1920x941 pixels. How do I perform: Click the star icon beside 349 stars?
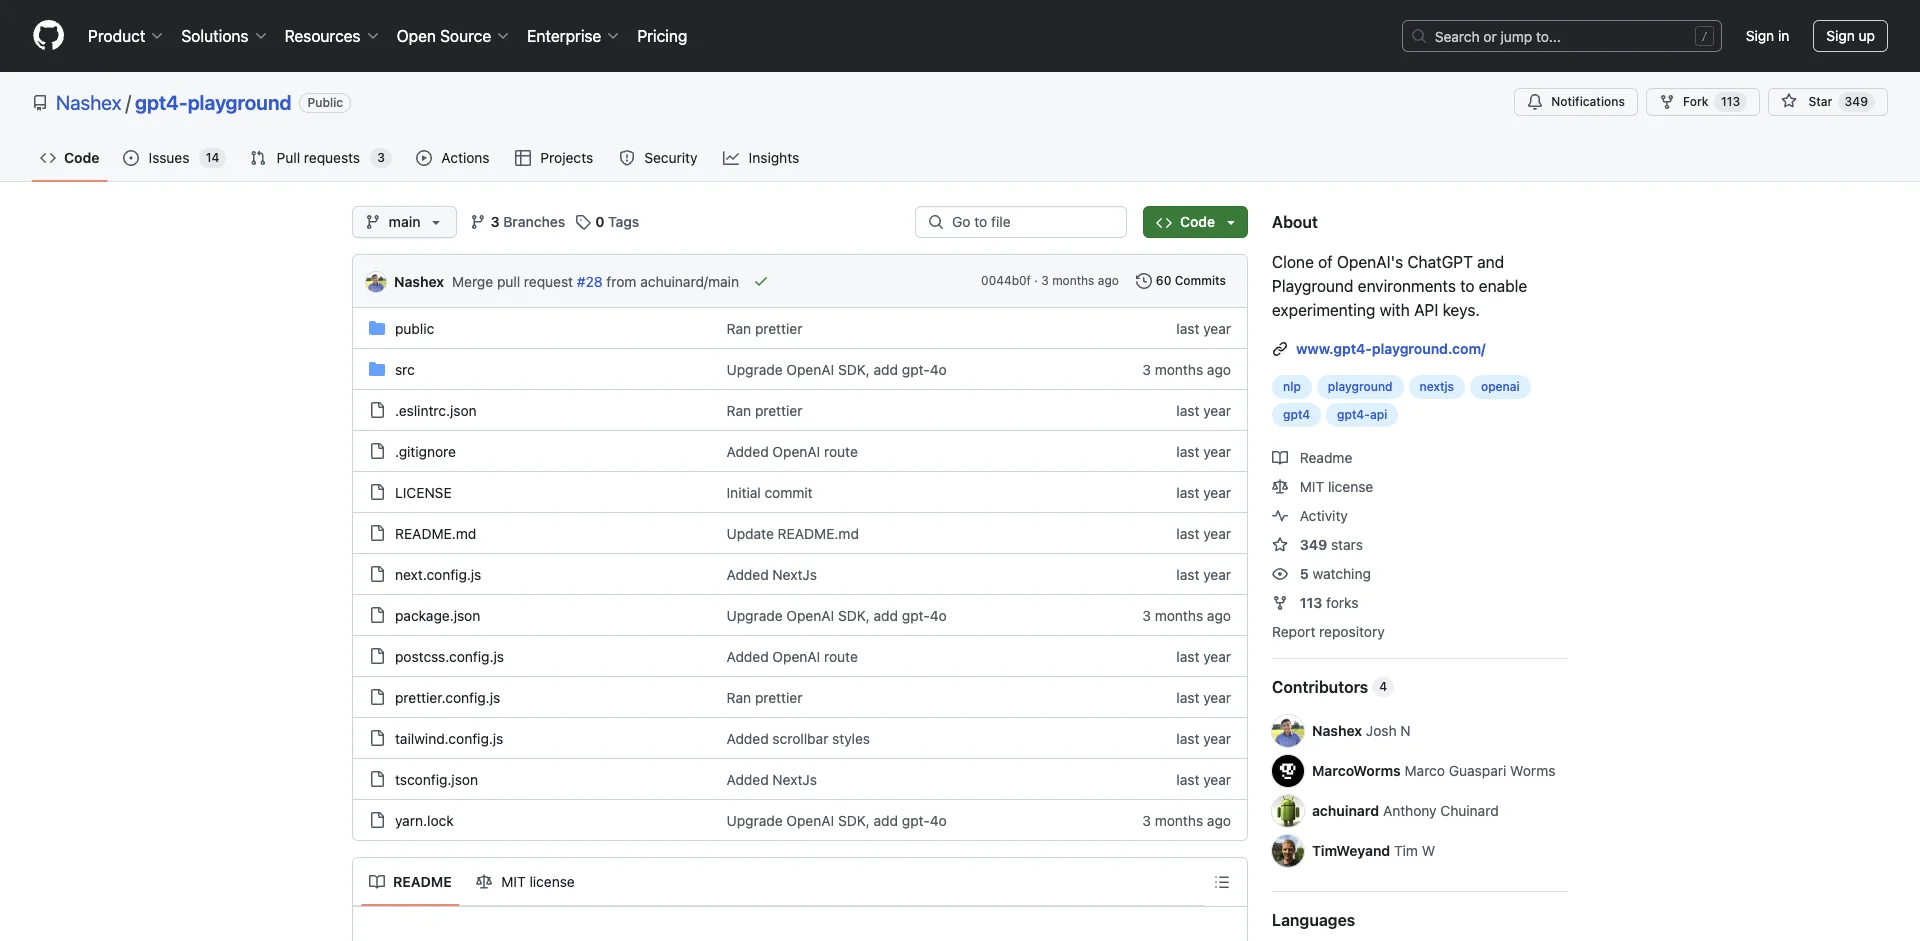(x=1280, y=545)
